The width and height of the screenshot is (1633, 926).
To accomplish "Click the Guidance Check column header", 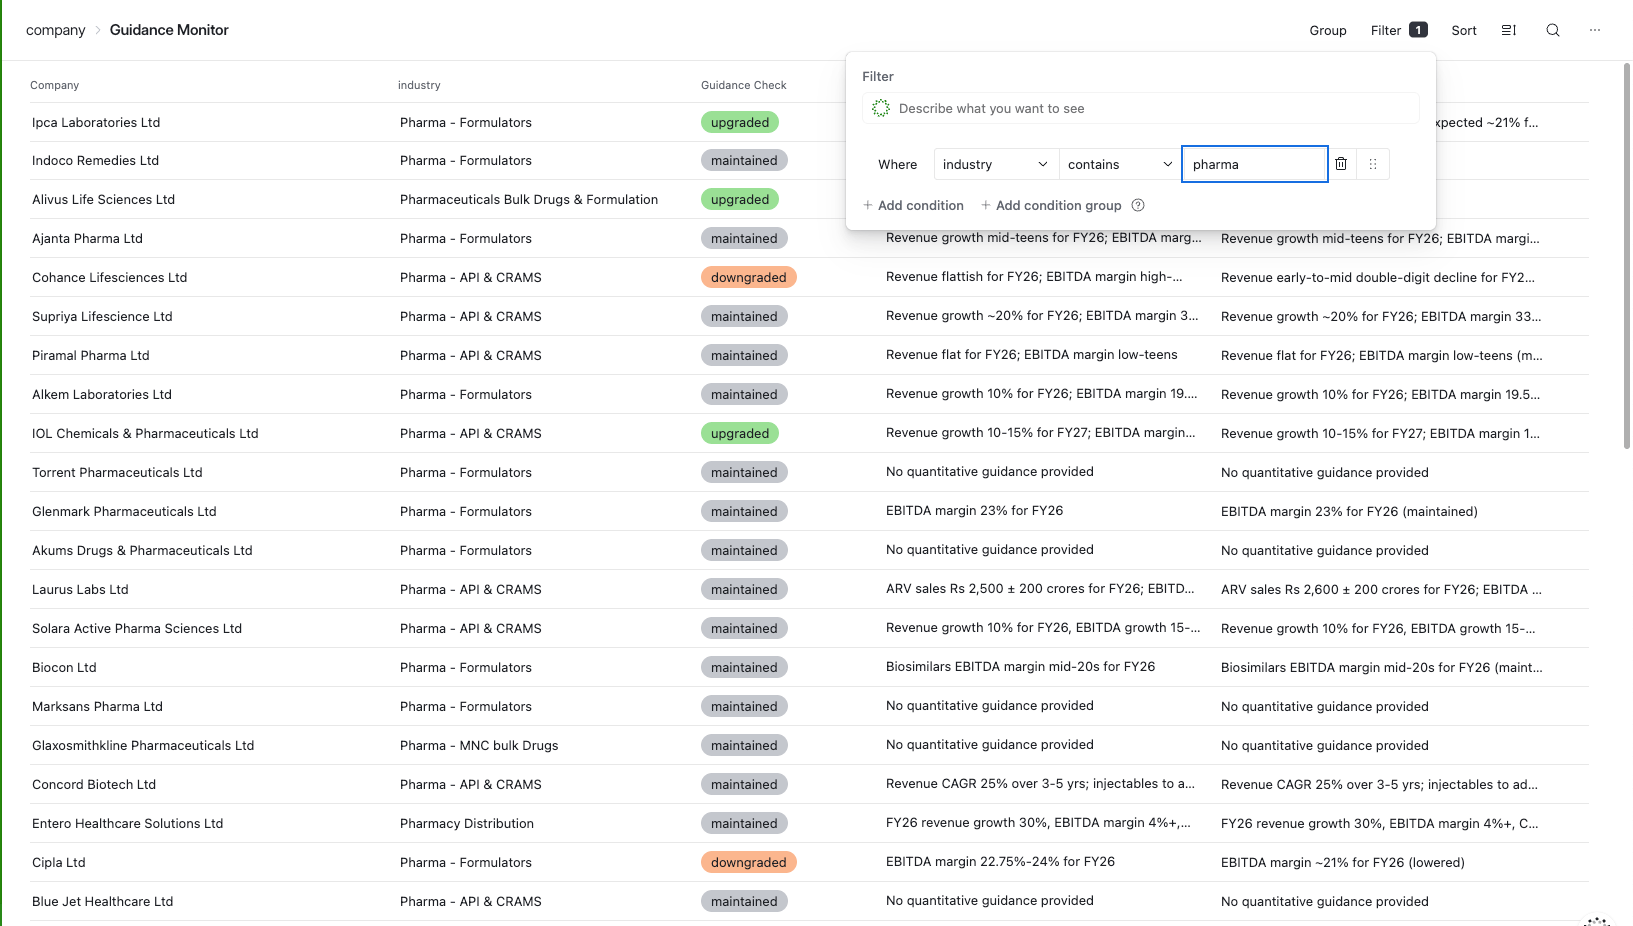I will 744,85.
